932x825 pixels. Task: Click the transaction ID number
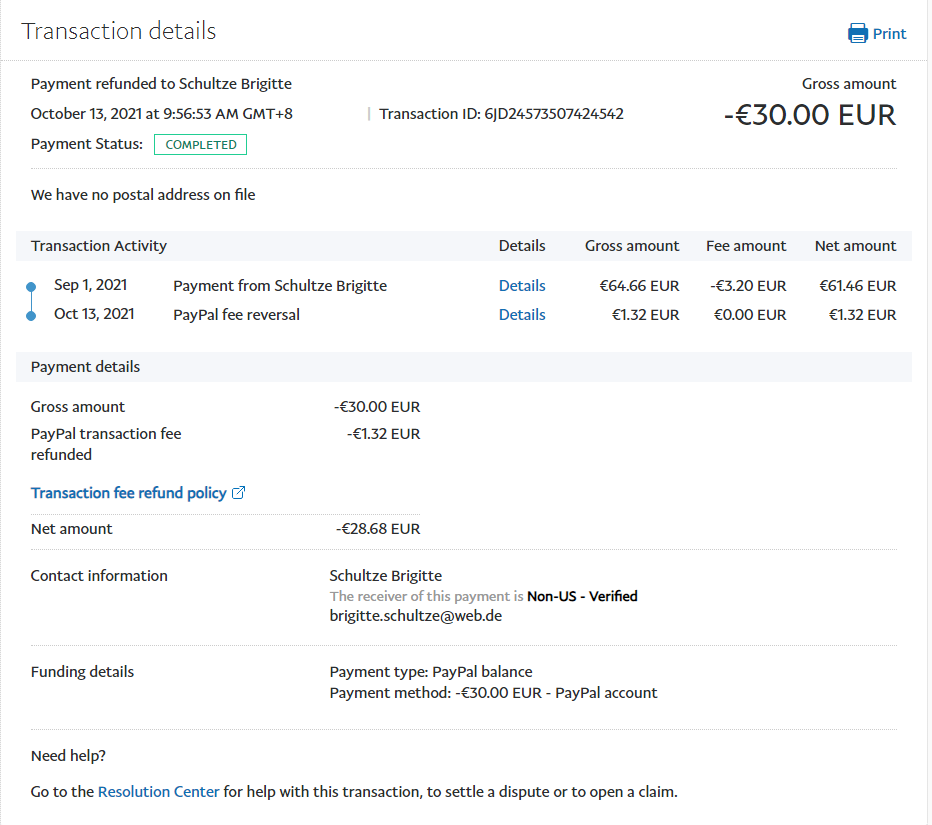click(554, 114)
